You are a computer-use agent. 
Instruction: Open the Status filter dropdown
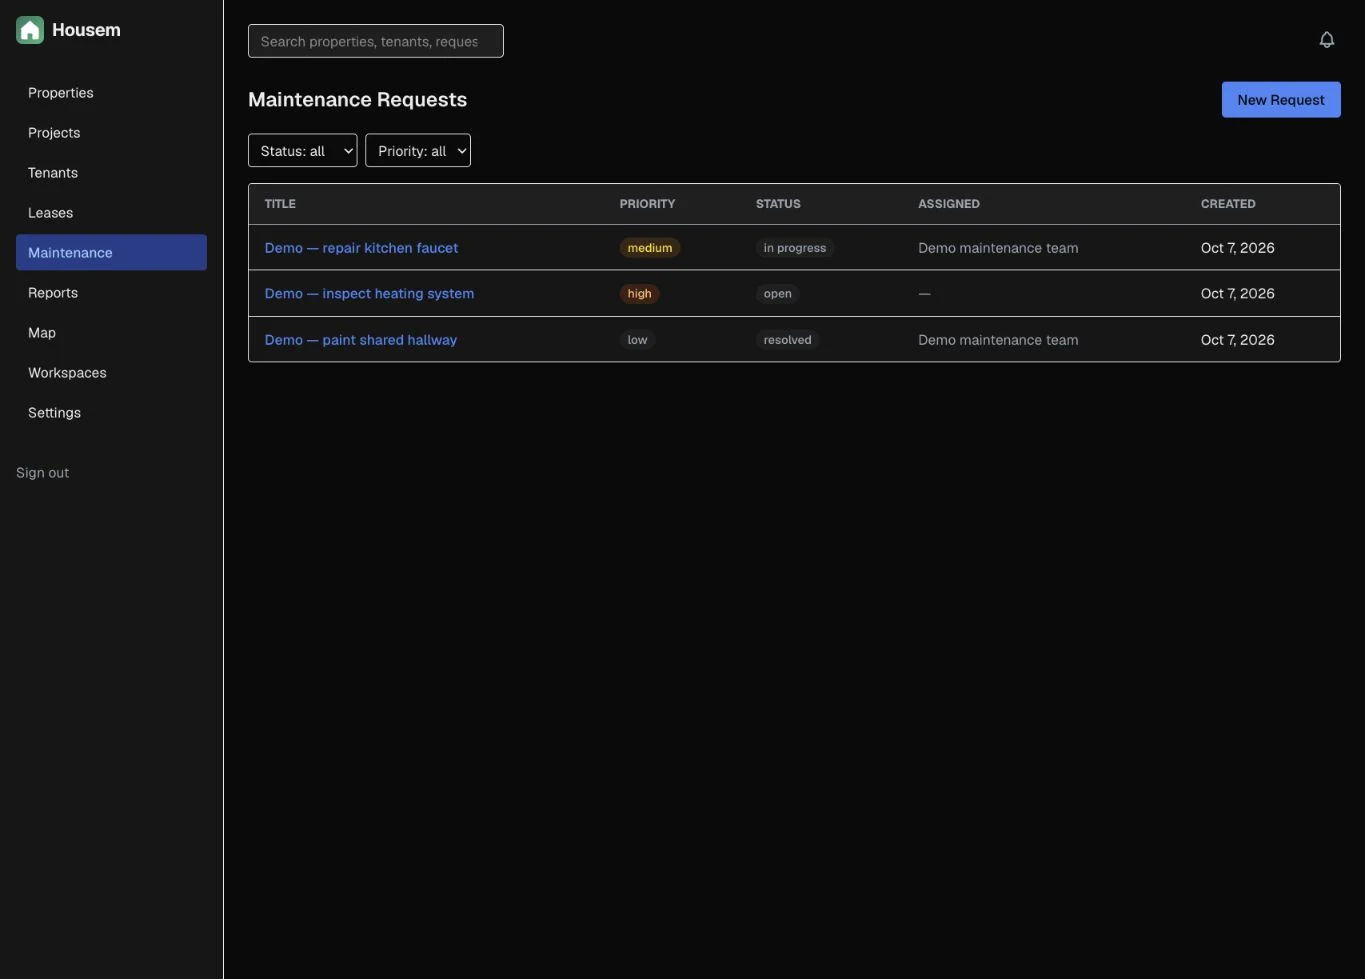302,151
